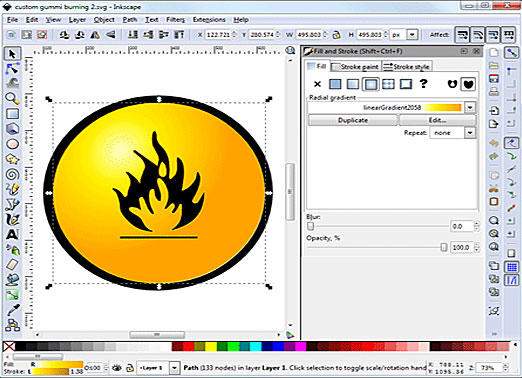Image resolution: width=522 pixels, height=378 pixels.
Task: Select the Node editing tool
Action: 13,69
